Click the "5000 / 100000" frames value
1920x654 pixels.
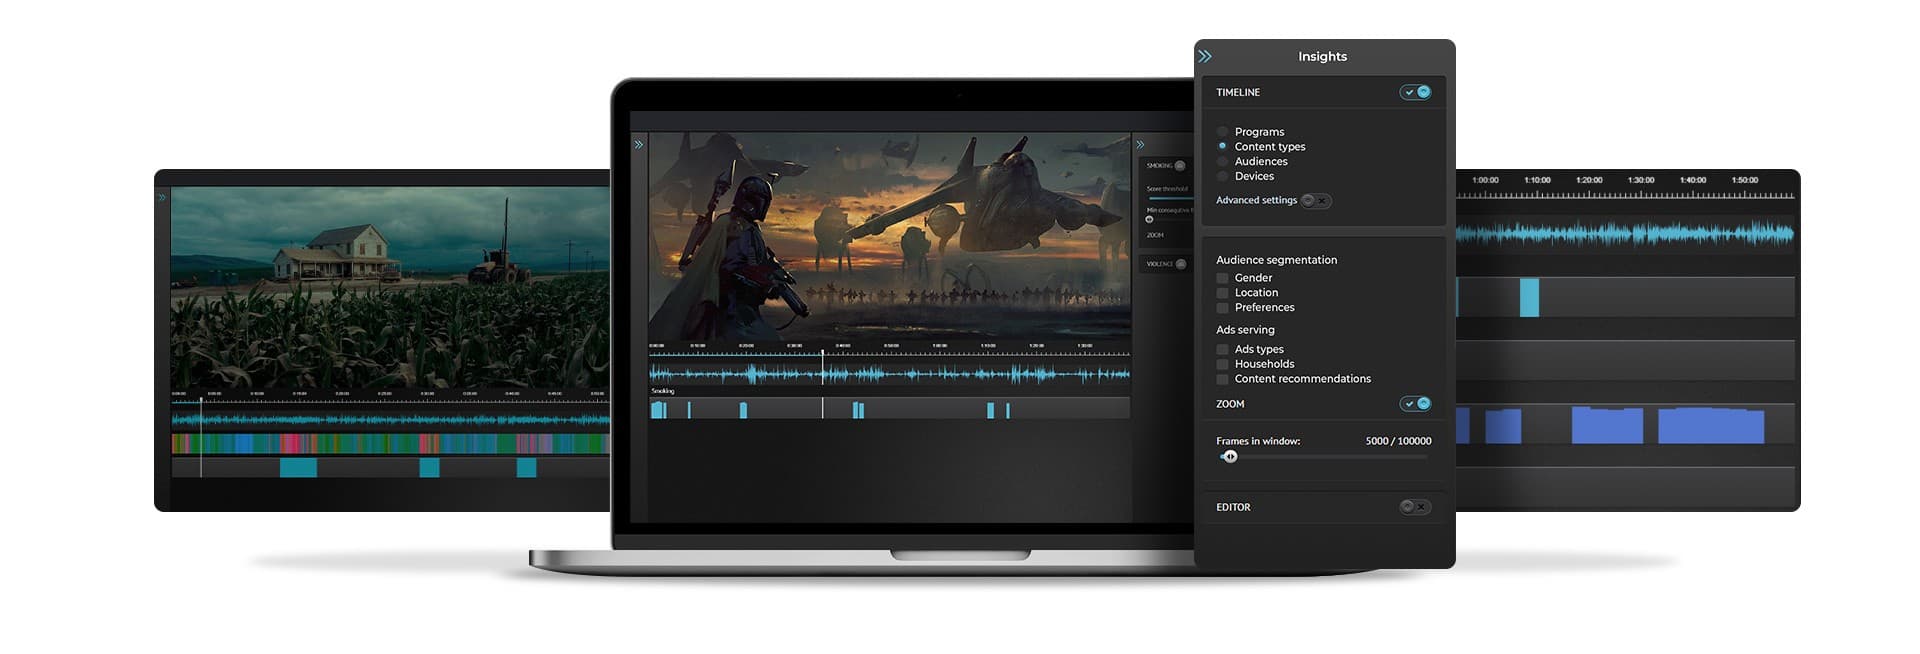[x=1398, y=441]
